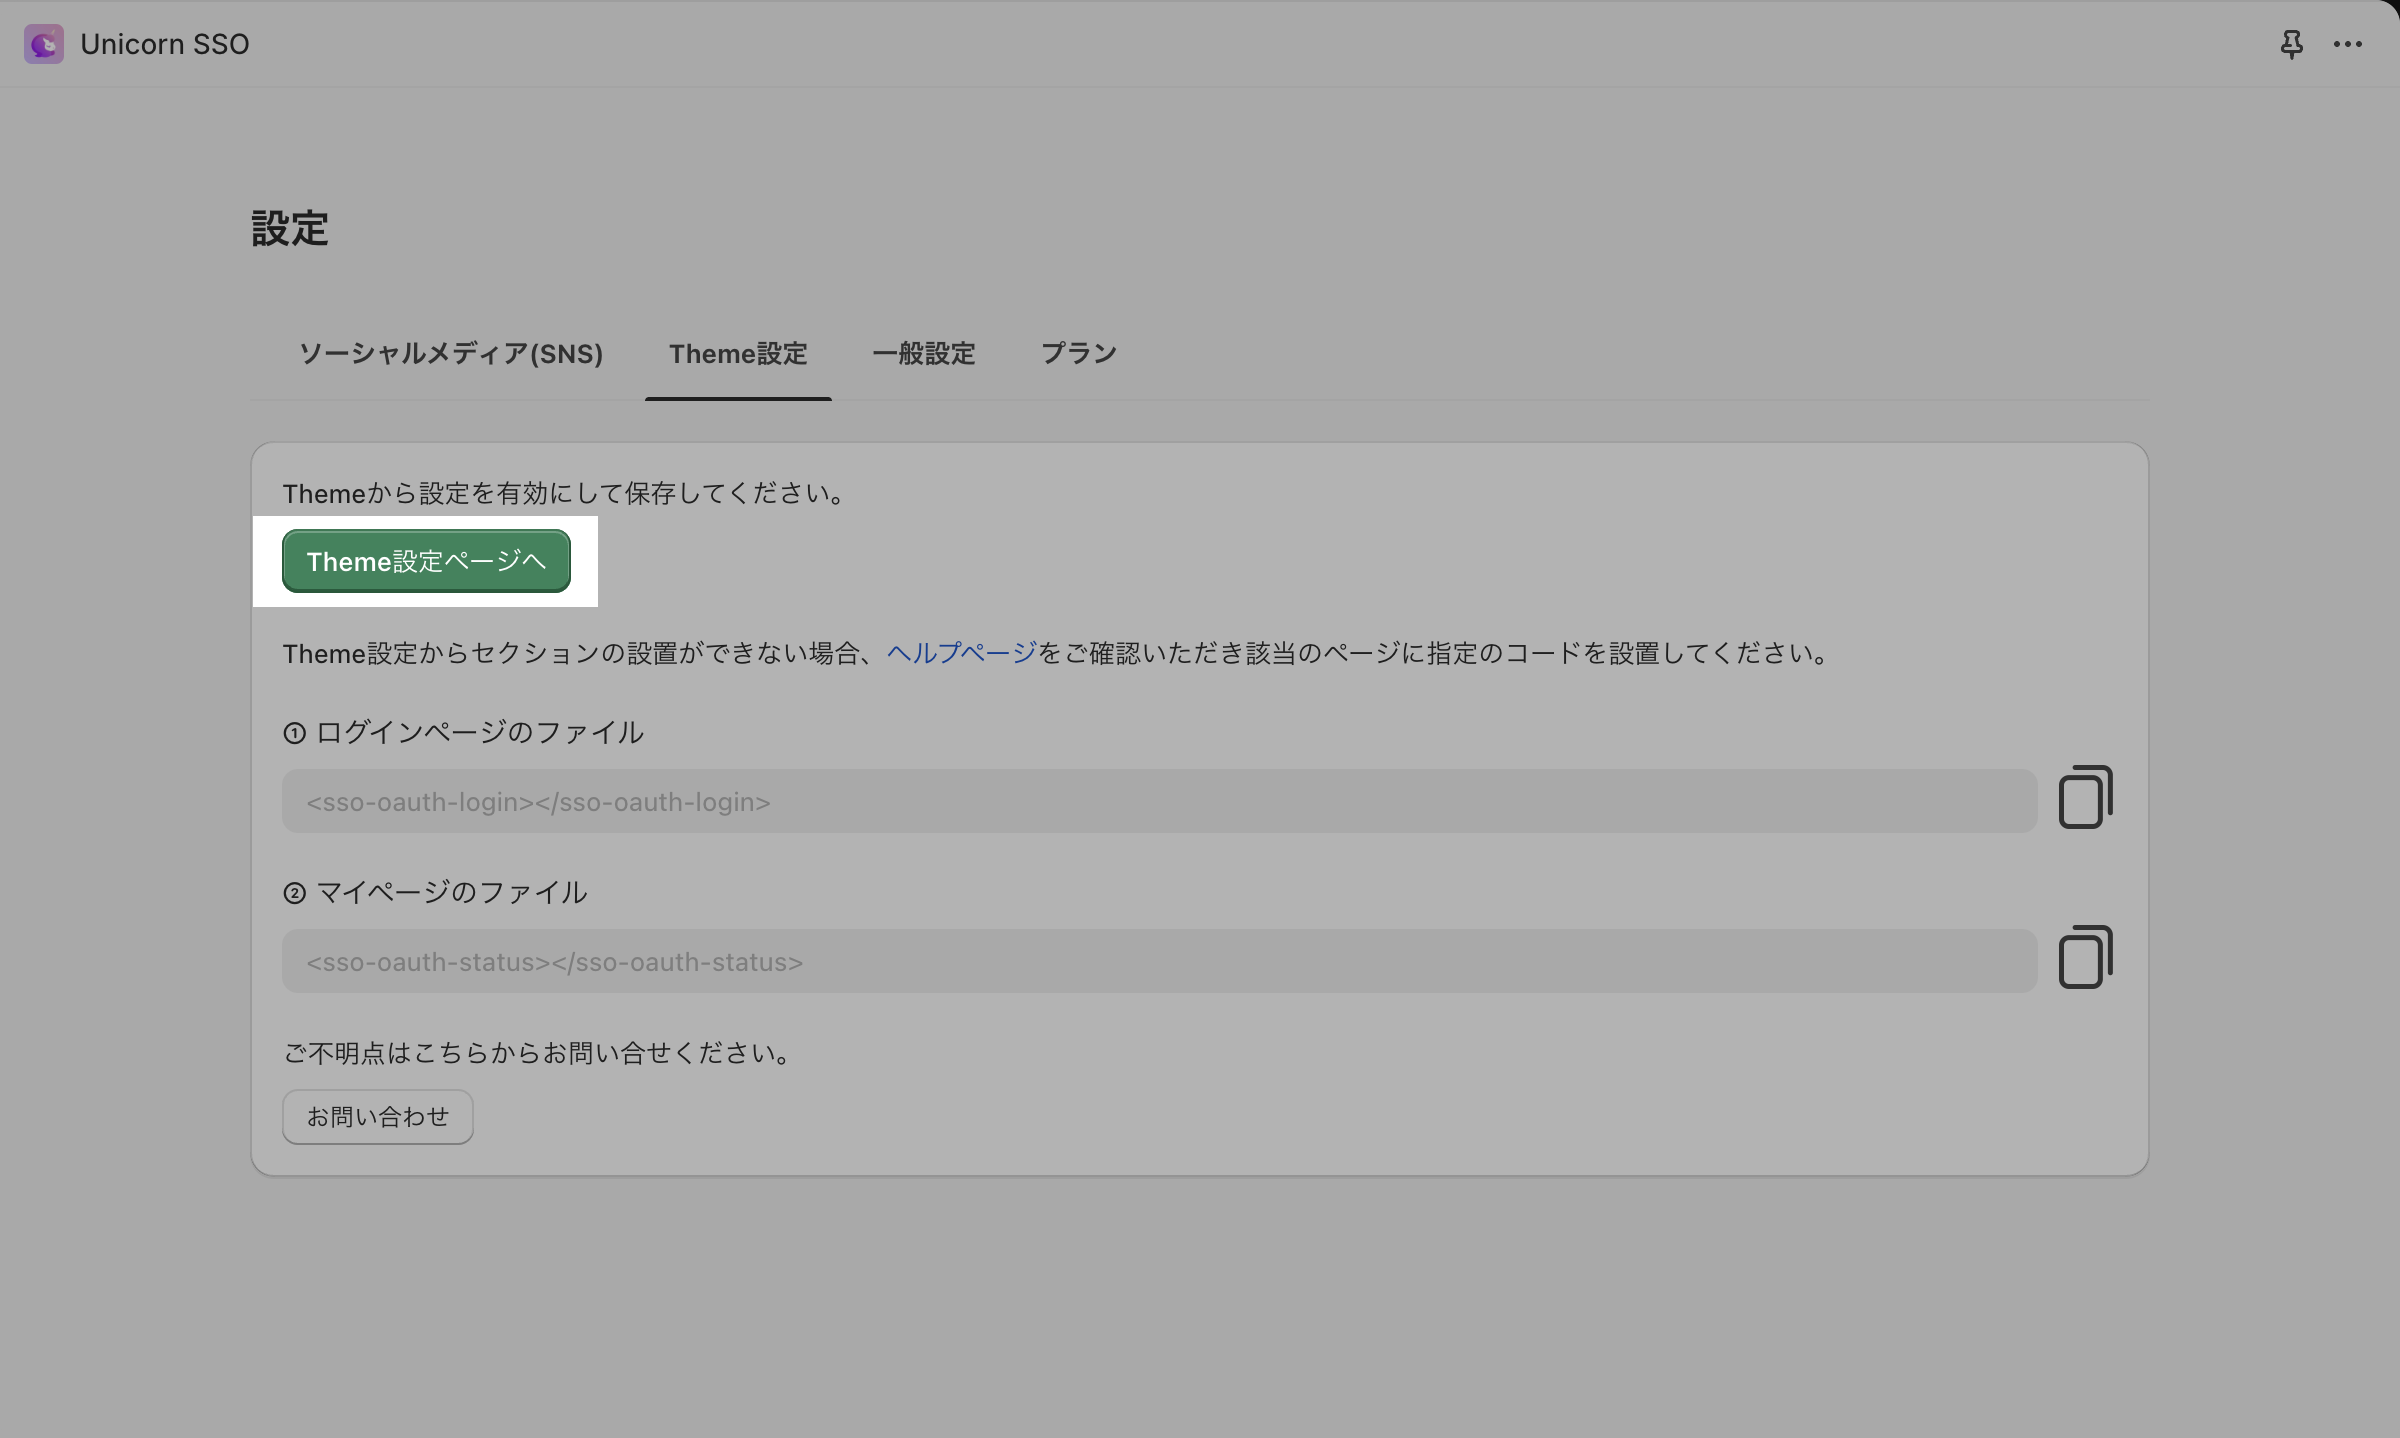Click the ② マイページのファイル label
The image size is (2400, 1438).
click(x=435, y=893)
